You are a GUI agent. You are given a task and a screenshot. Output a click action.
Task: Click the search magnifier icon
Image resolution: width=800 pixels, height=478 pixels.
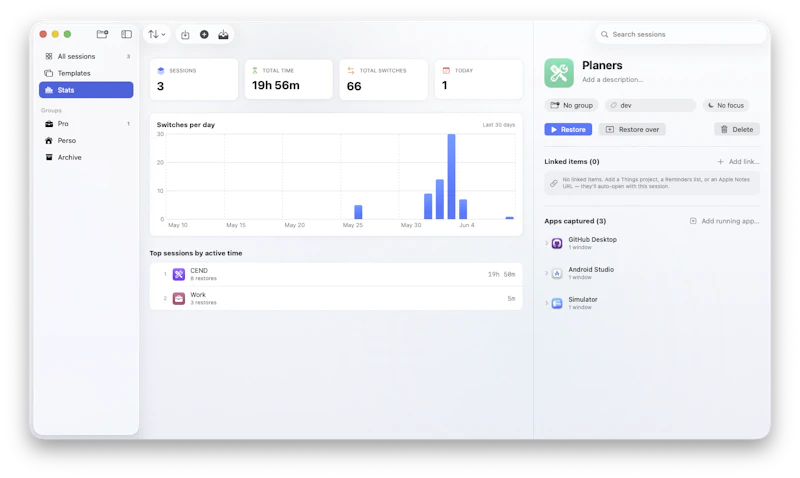click(605, 34)
